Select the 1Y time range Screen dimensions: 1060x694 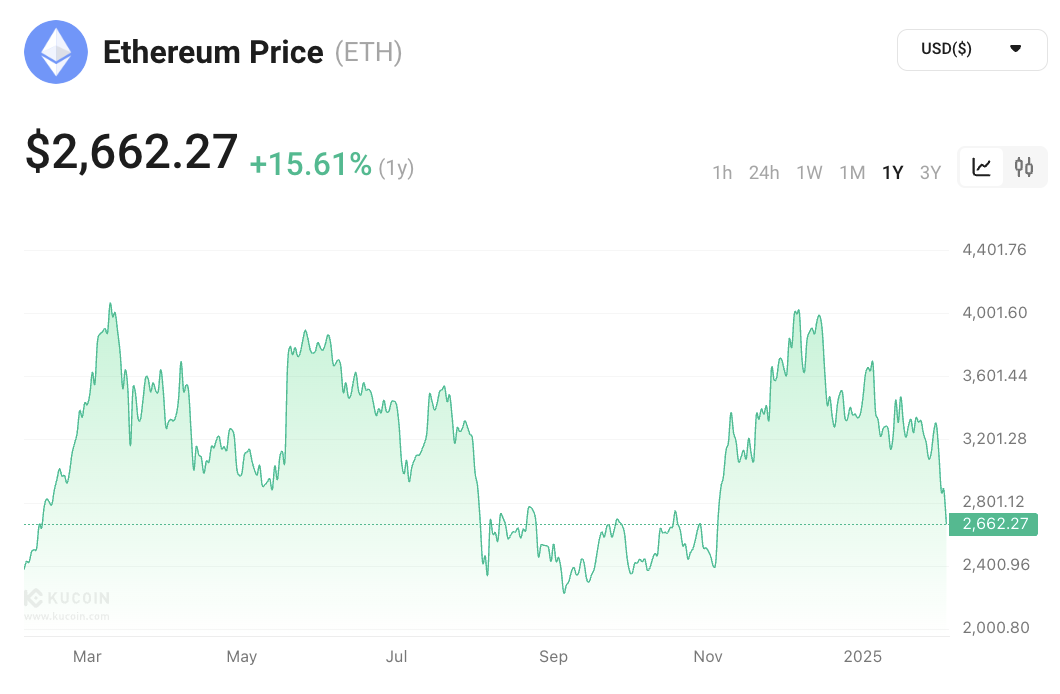tap(892, 172)
